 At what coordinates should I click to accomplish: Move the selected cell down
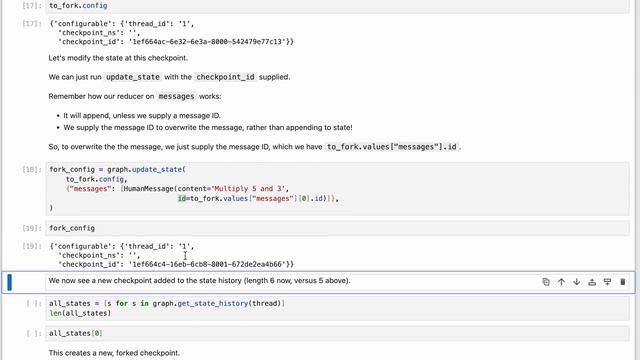[x=576, y=282]
